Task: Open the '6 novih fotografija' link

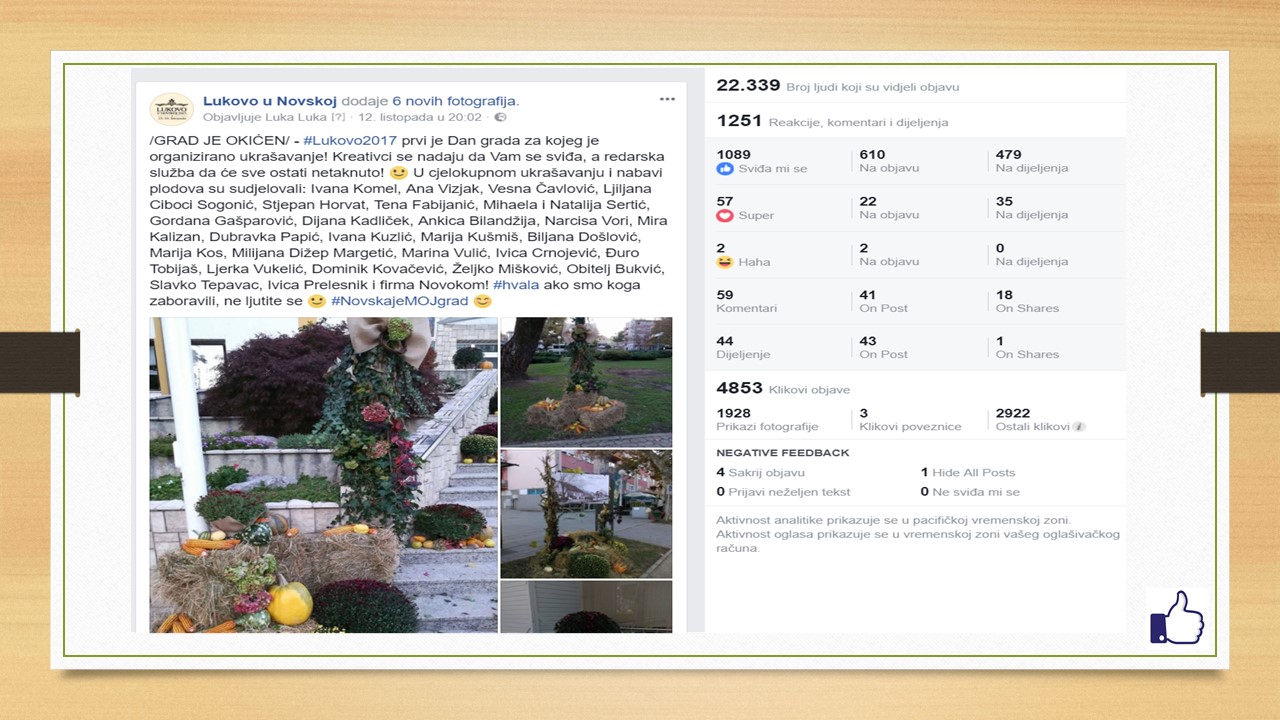Action: click(x=455, y=100)
